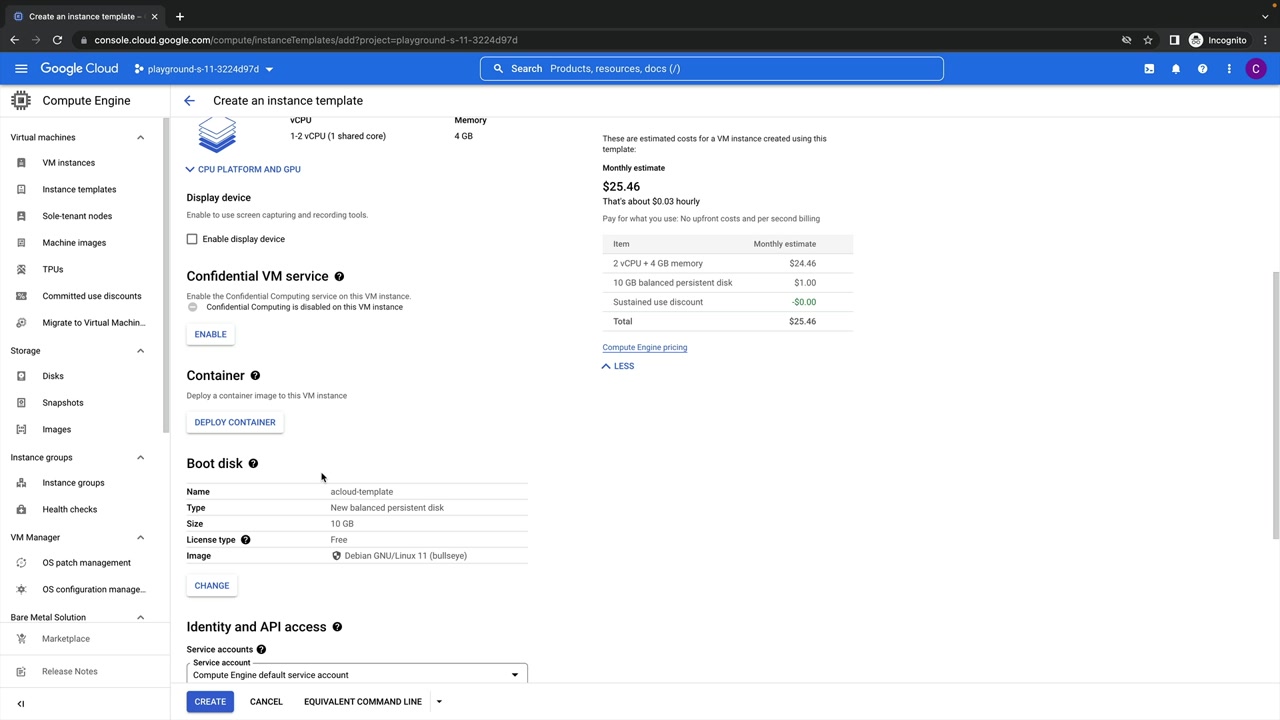Click the Change boot disk button
The height and width of the screenshot is (720, 1280).
pos(212,586)
